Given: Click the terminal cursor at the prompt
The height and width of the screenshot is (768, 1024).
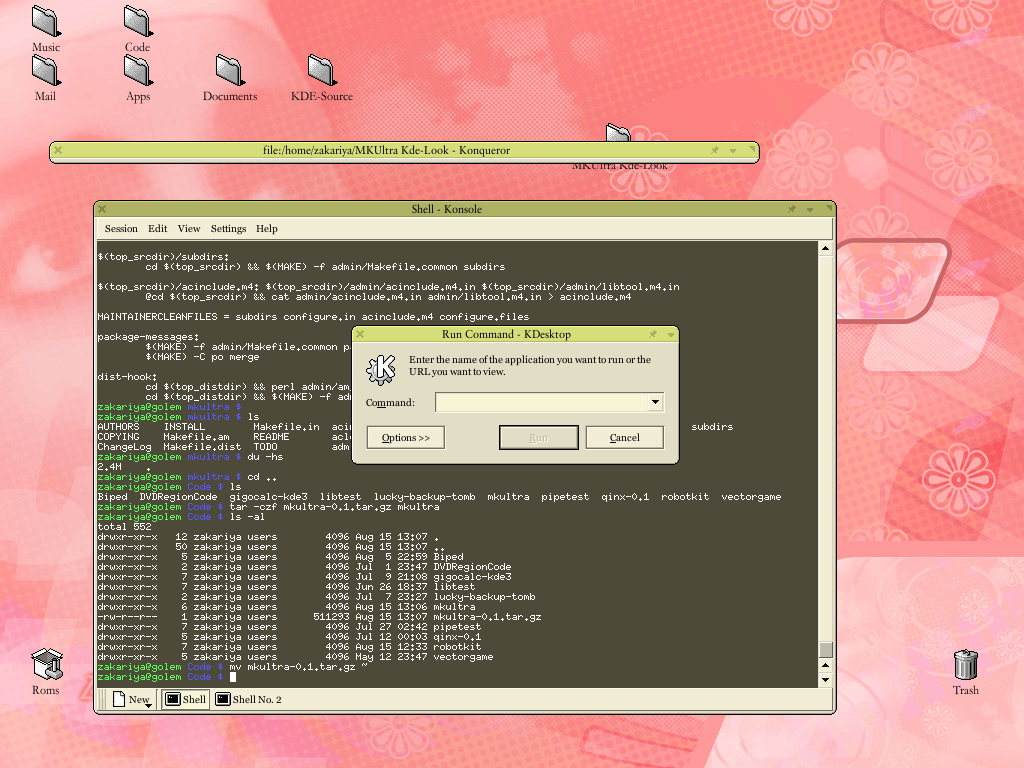Looking at the screenshot, I should (232, 677).
